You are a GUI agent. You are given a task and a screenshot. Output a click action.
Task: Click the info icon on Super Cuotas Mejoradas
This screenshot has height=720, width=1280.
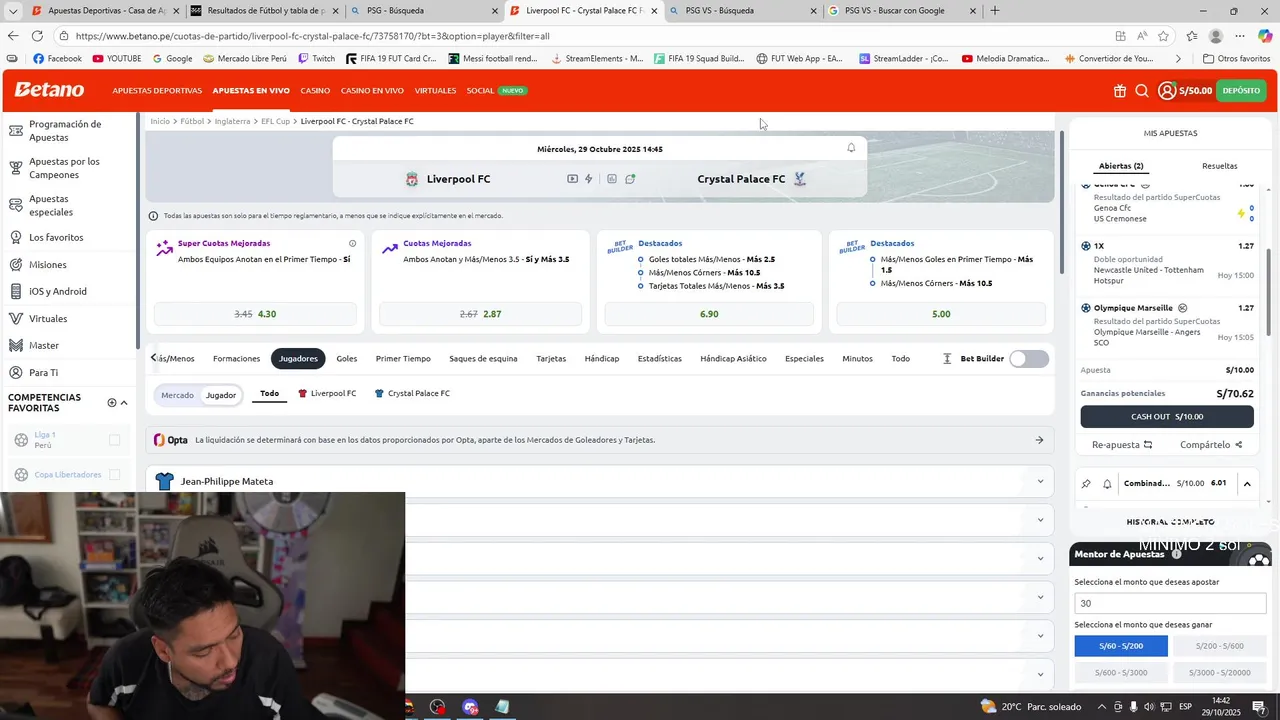pos(352,243)
